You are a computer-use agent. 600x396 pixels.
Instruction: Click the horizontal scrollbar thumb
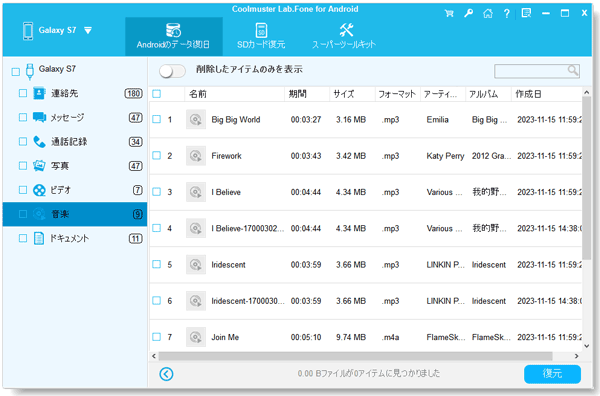pyautogui.click(x=355, y=356)
